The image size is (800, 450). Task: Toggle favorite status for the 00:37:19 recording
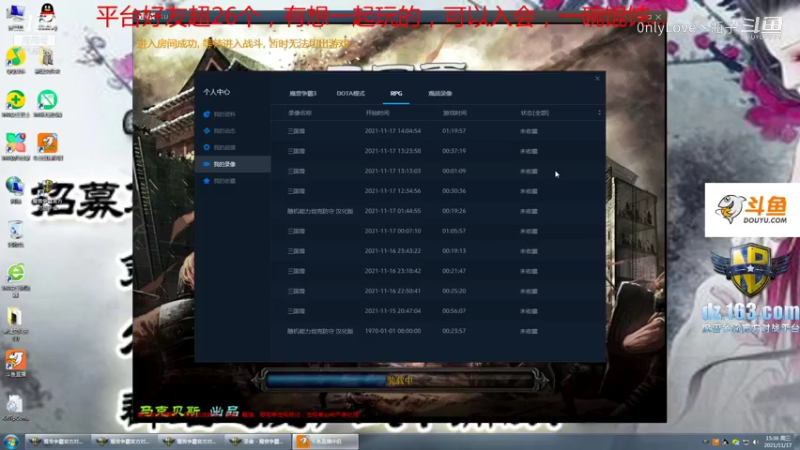click(x=529, y=151)
